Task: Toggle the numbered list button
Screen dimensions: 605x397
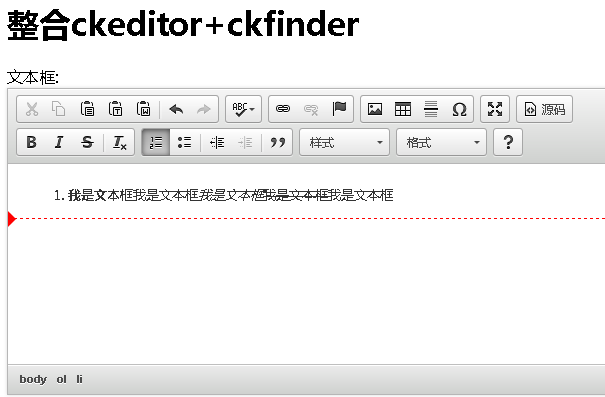Action: click(156, 142)
